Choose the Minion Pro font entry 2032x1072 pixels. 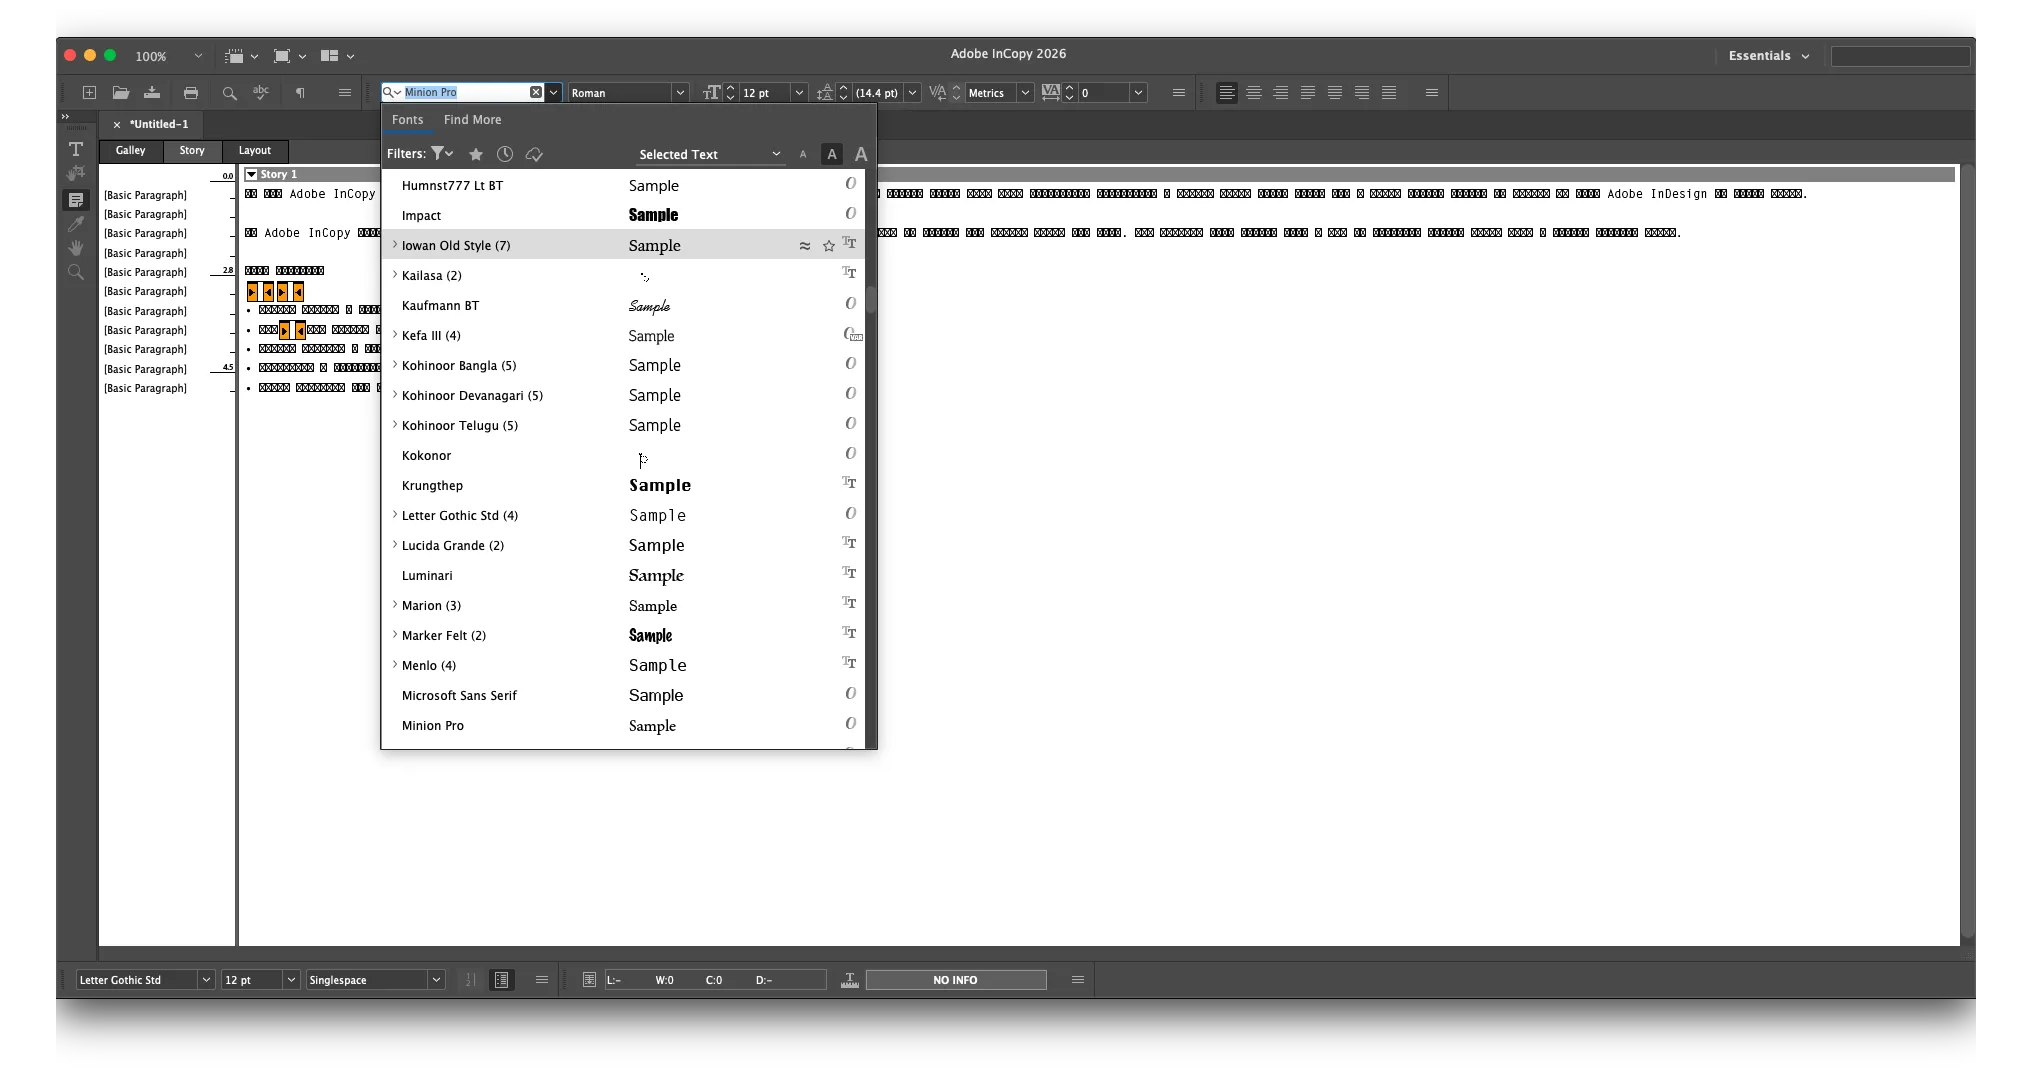[433, 726]
